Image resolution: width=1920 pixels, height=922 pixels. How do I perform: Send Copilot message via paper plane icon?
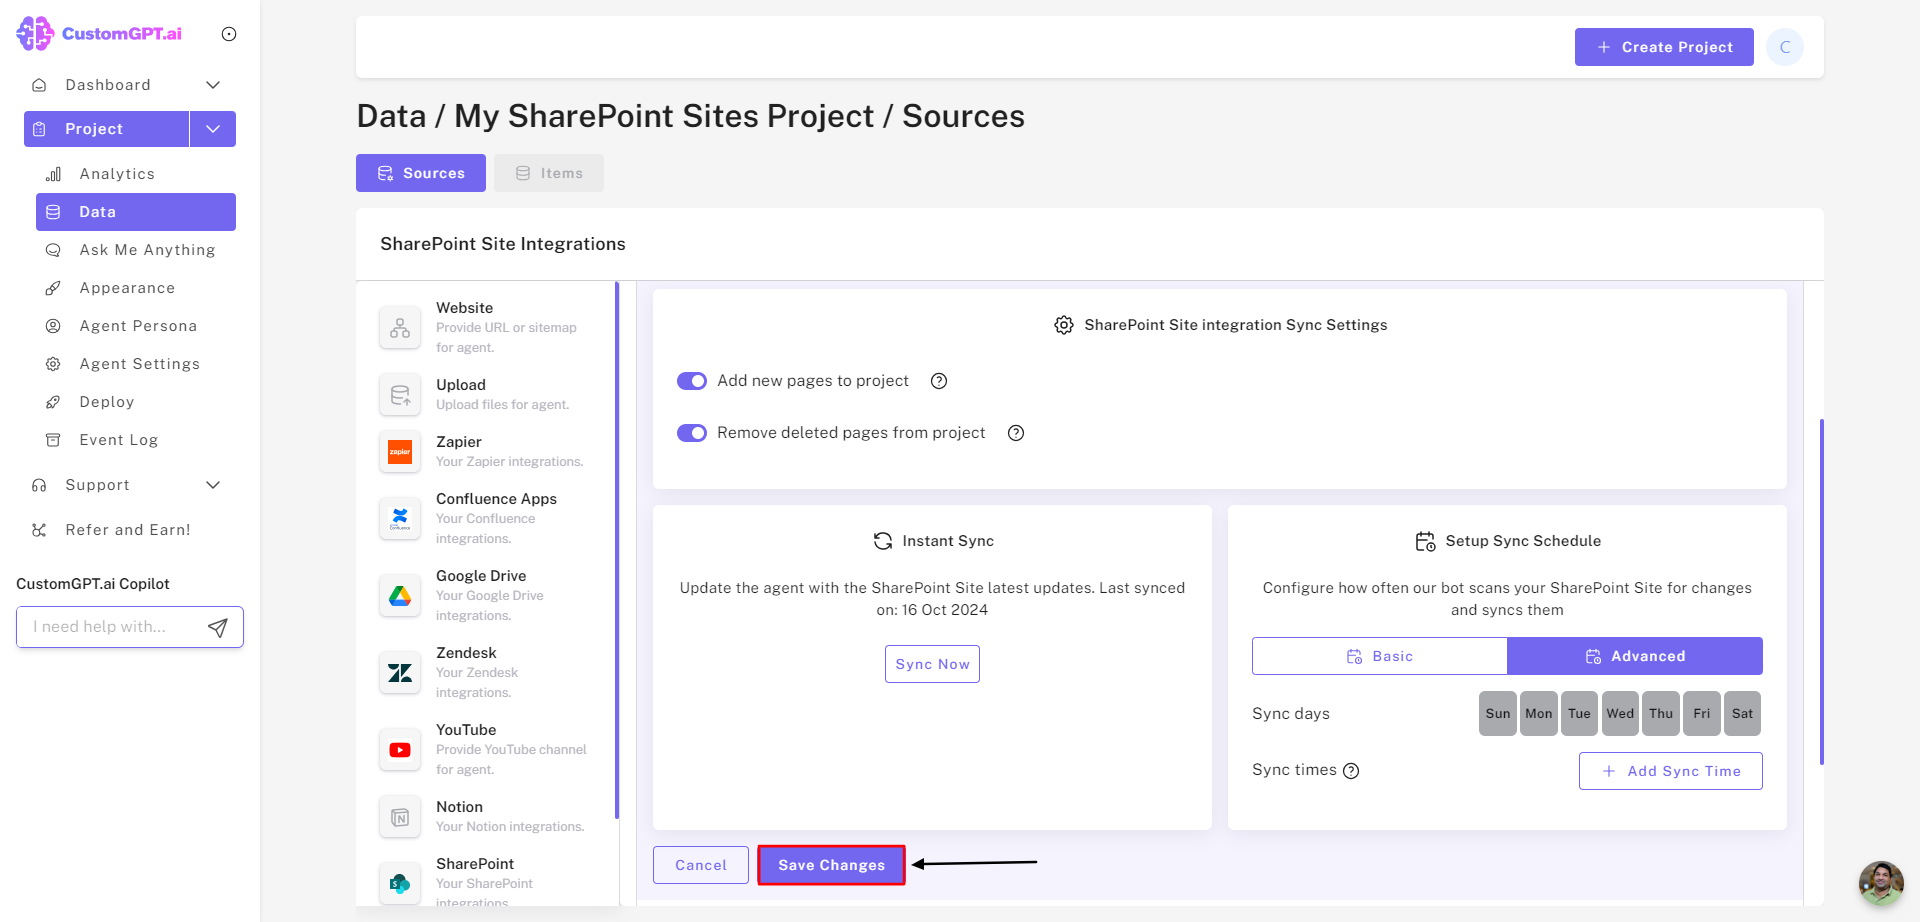pos(218,627)
